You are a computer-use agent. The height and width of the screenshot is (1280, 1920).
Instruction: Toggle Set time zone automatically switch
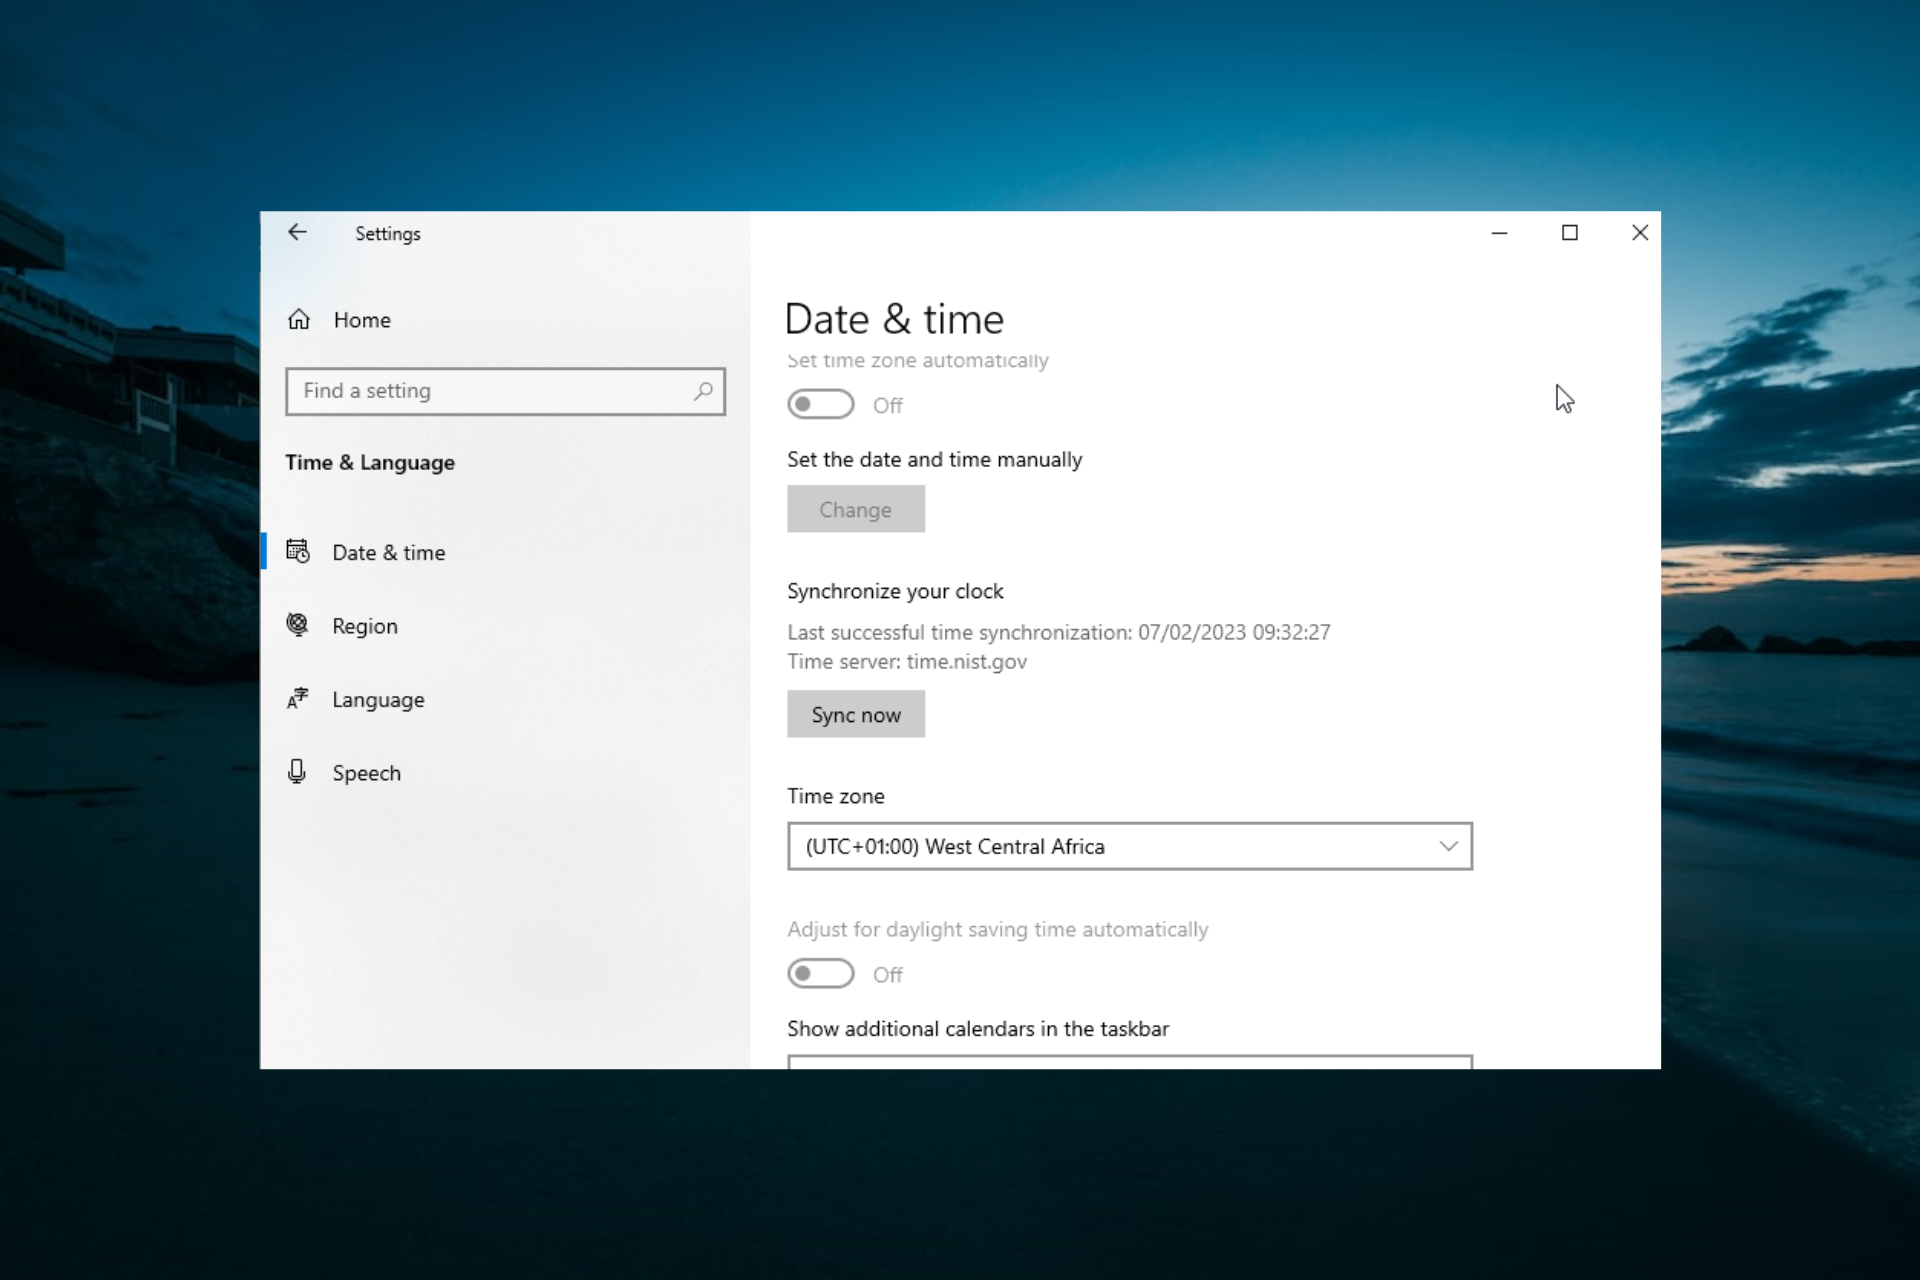(x=821, y=404)
